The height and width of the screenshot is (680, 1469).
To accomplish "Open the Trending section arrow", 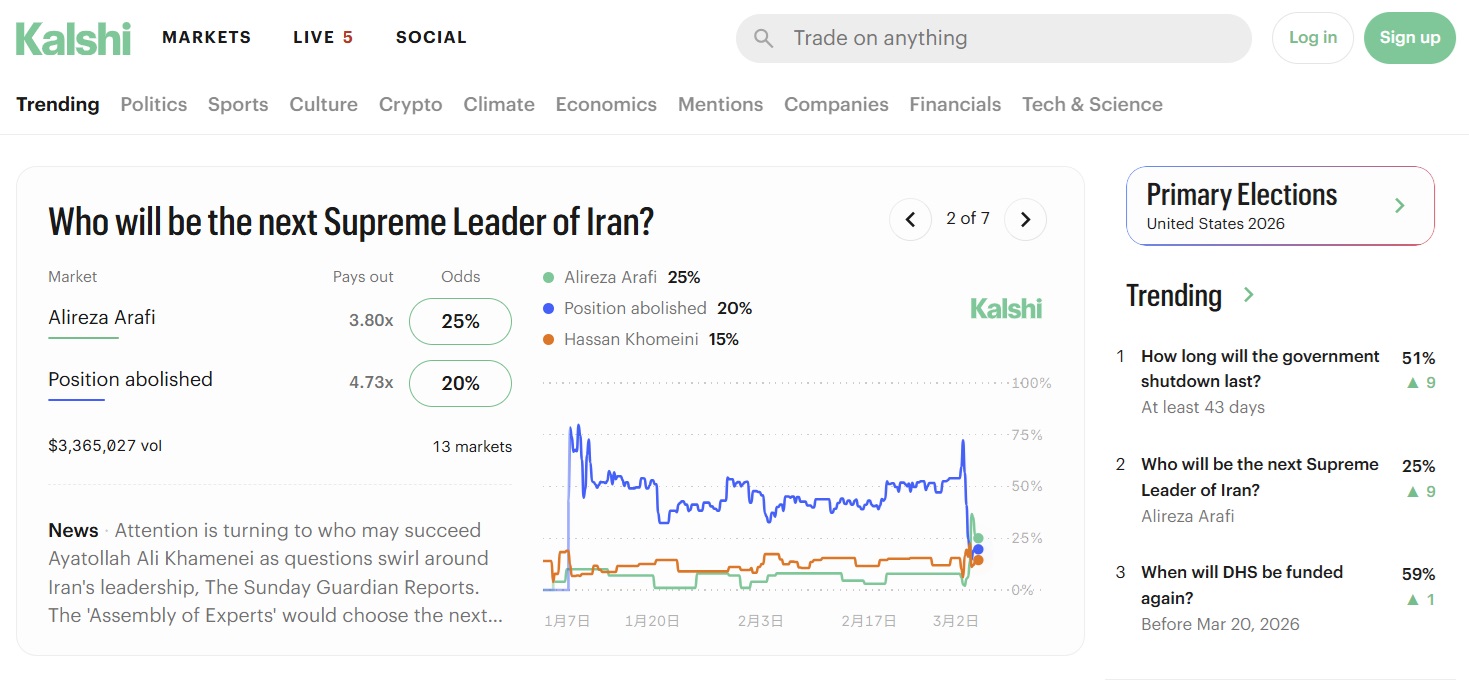I will pyautogui.click(x=1248, y=295).
